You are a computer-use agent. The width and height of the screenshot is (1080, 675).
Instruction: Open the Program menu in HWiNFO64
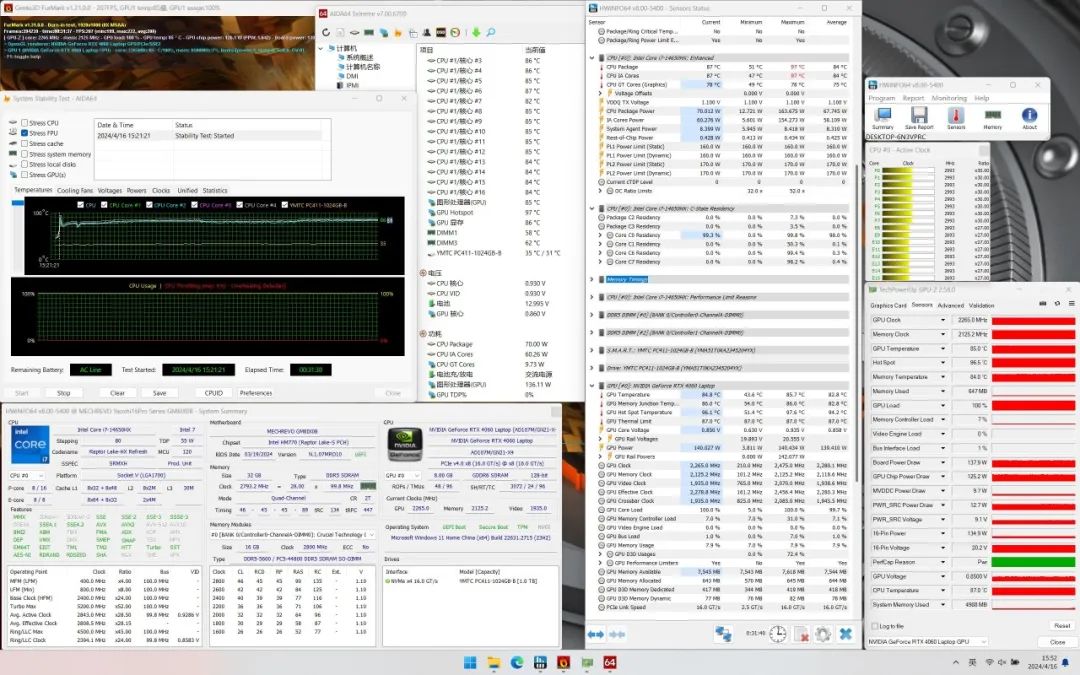pos(882,98)
